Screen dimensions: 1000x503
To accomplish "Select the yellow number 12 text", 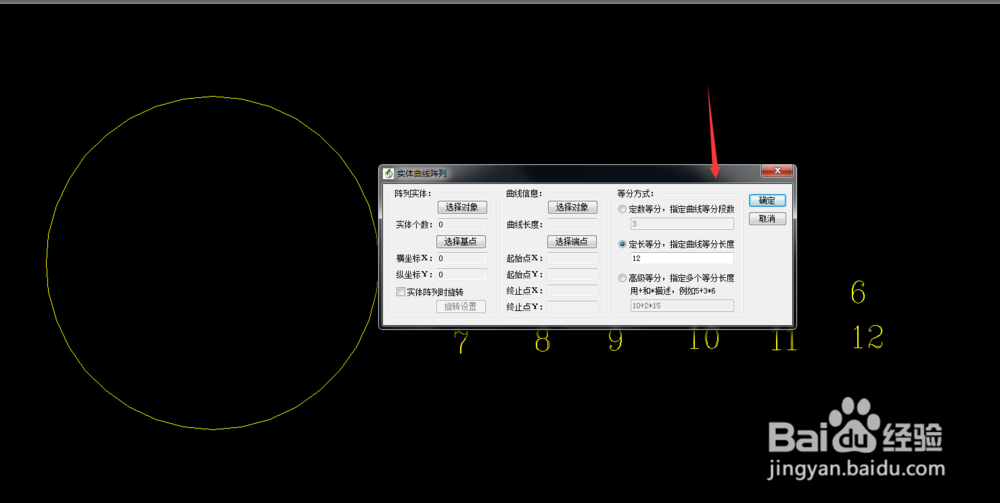I will point(867,337).
